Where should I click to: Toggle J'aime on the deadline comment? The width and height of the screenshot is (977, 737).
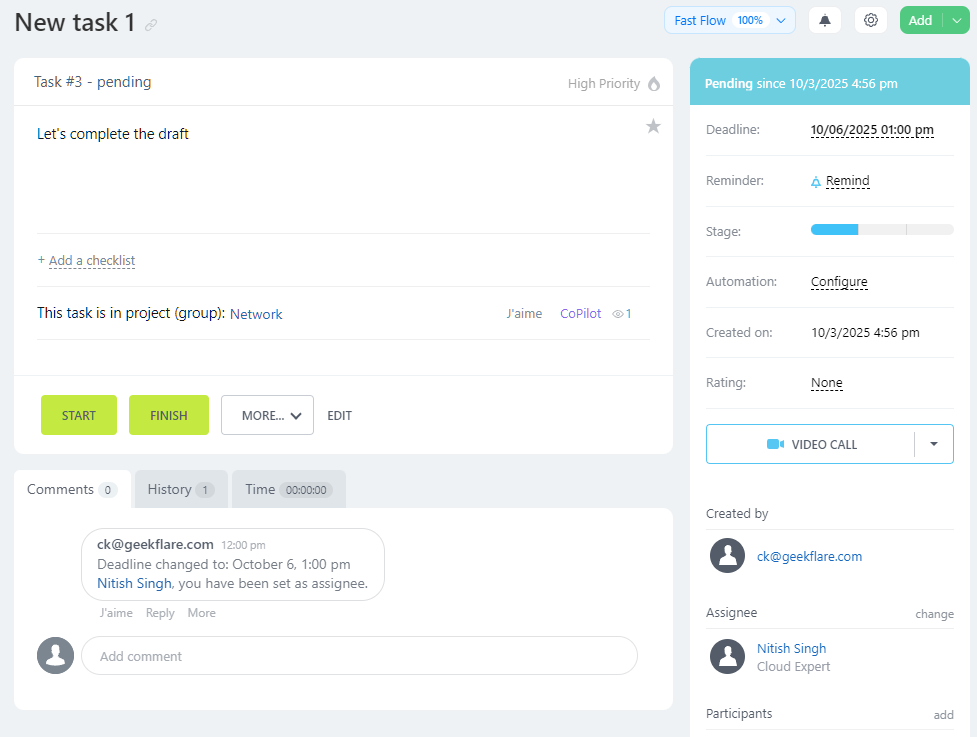(x=116, y=612)
